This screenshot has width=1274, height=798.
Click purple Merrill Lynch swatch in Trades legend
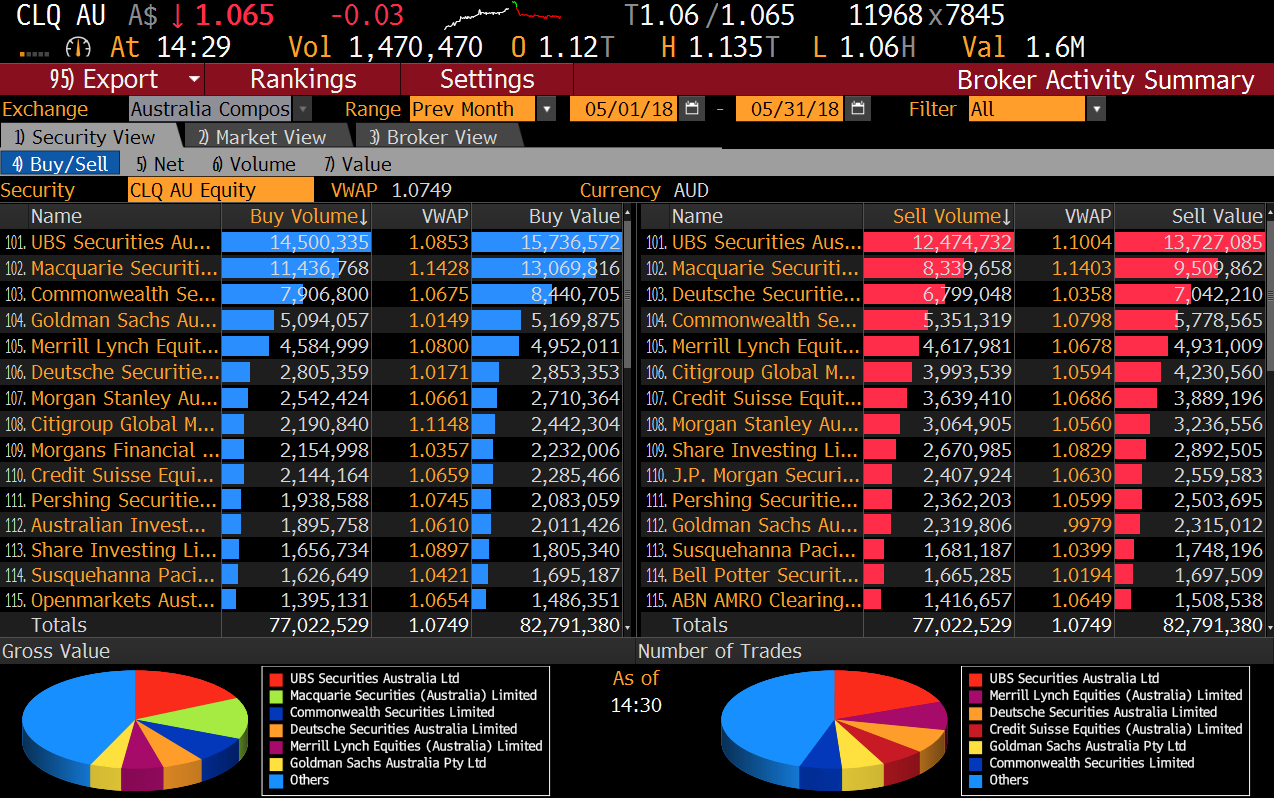coord(975,695)
